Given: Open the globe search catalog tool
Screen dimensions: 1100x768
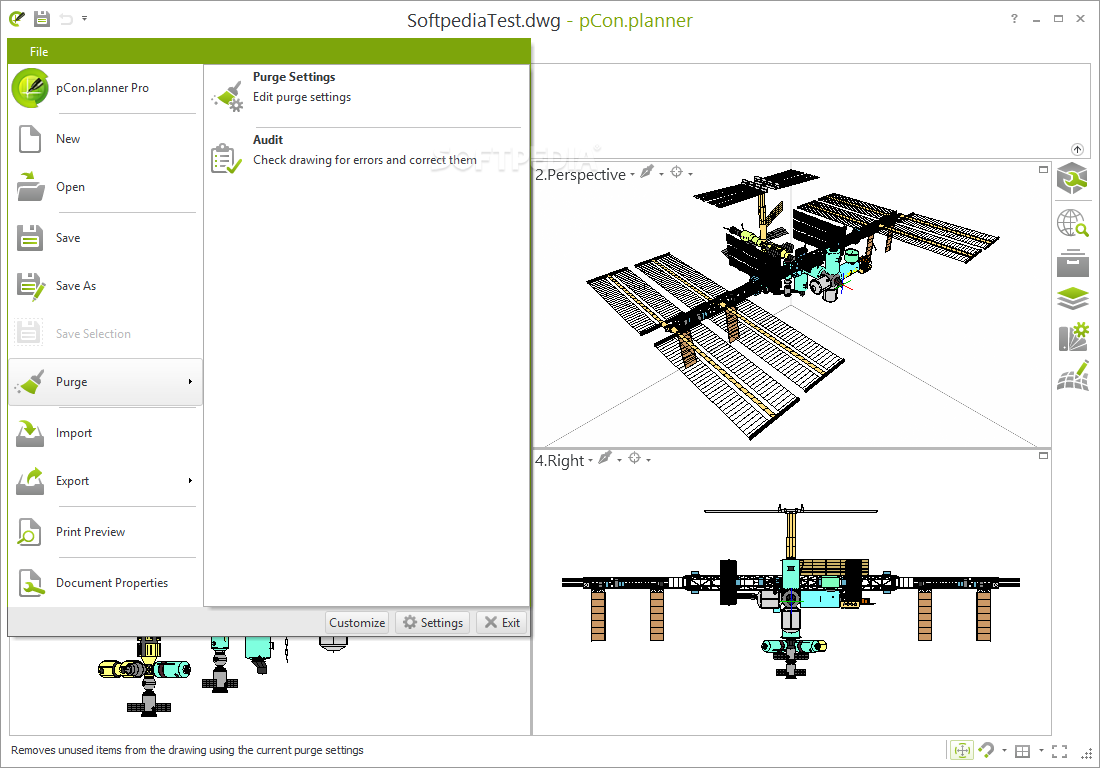Looking at the screenshot, I should point(1072,223).
